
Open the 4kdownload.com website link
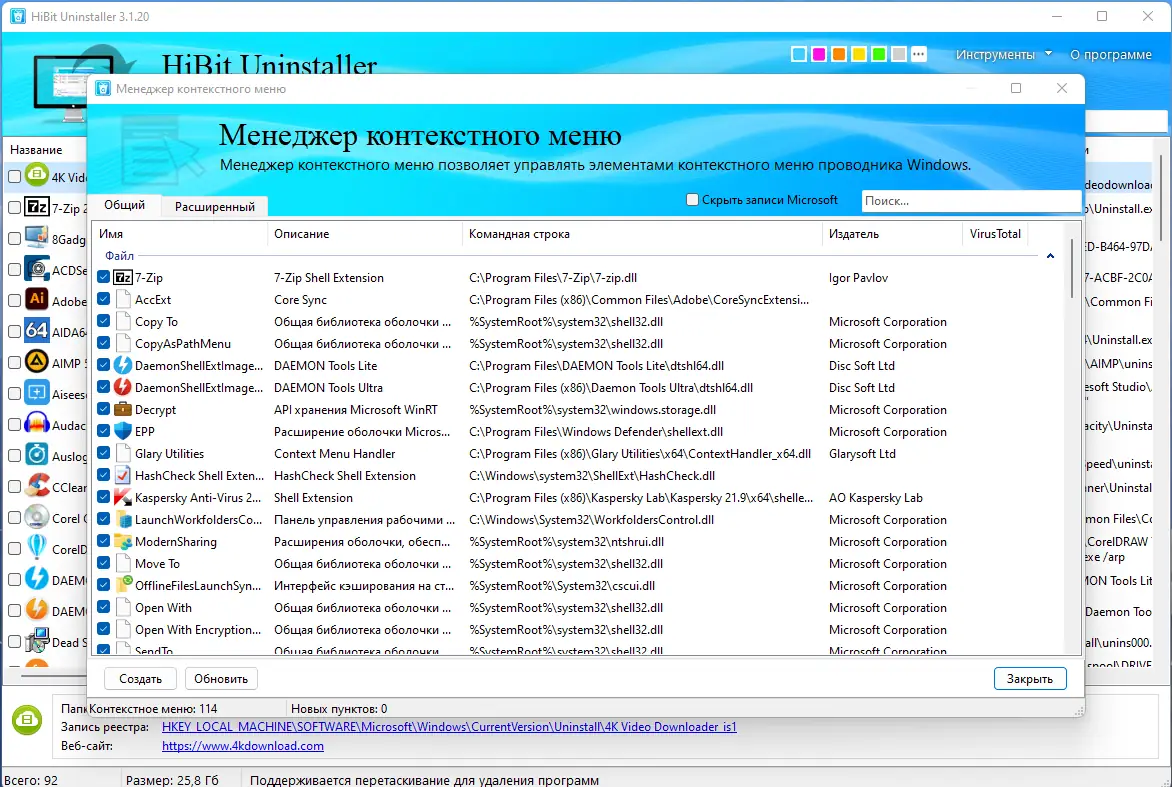(243, 746)
